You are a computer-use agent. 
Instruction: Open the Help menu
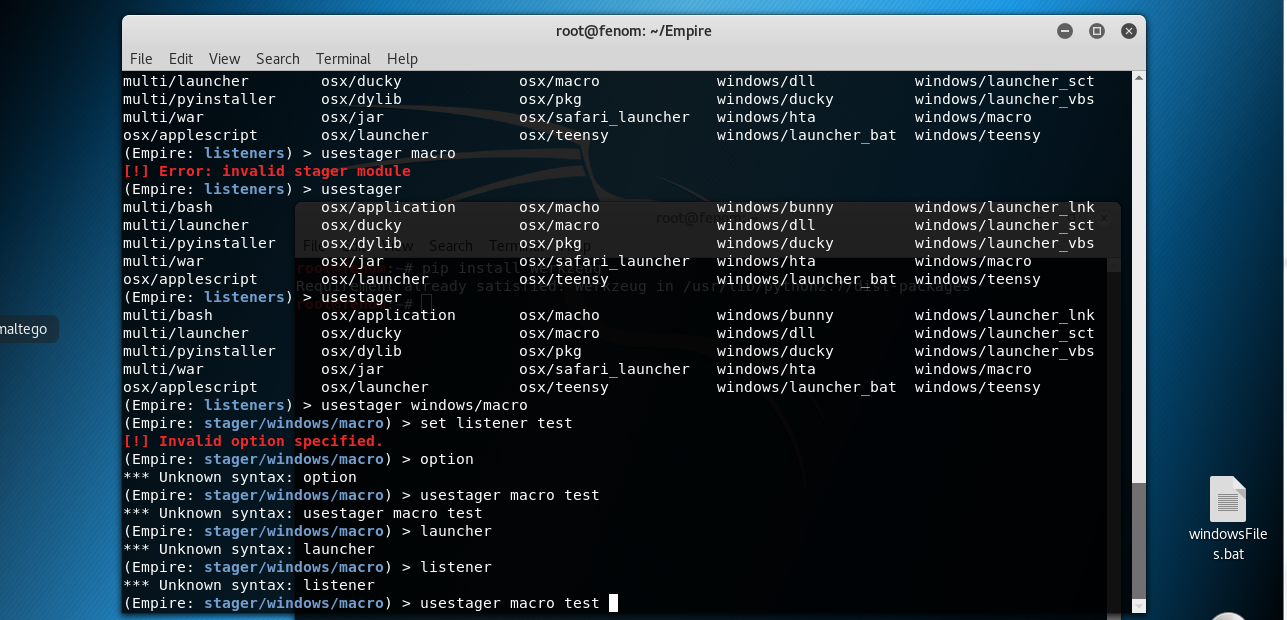point(402,59)
